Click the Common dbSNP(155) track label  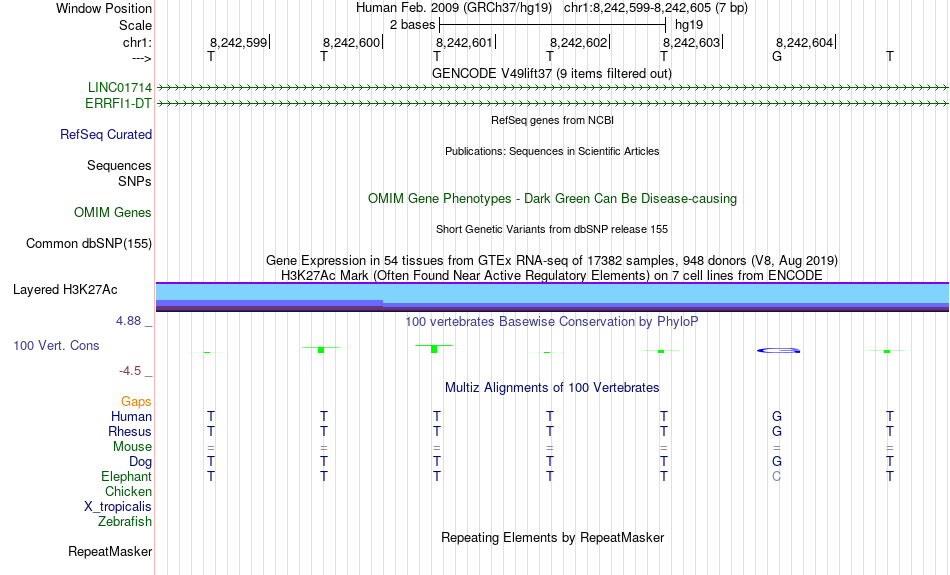[x=89, y=244]
